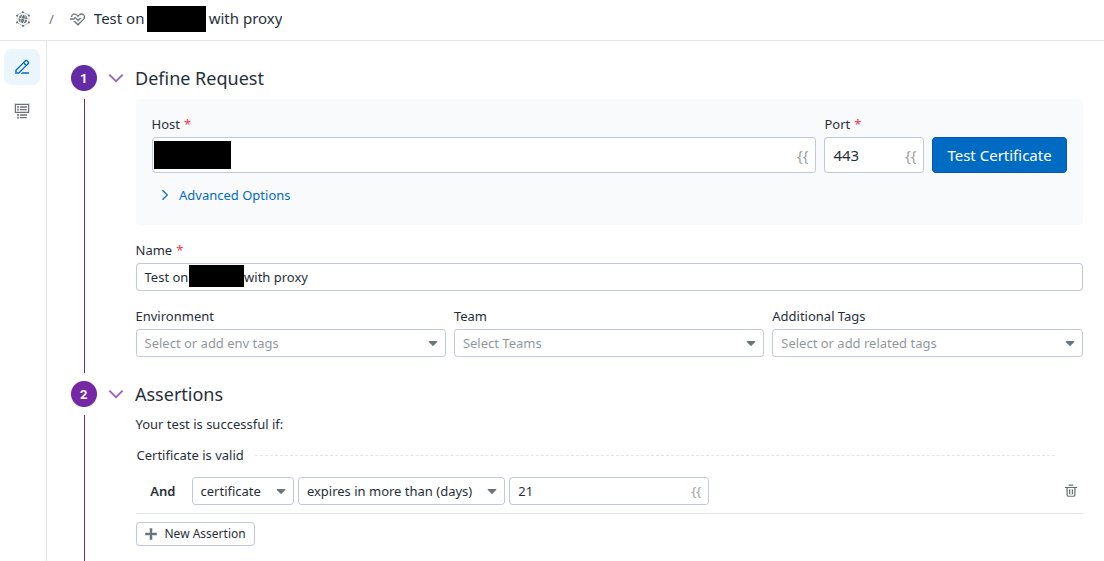Screen dimensions: 1104x561
Task: Click the heartbeat test icon in breadcrumb
Action: coord(78,19)
